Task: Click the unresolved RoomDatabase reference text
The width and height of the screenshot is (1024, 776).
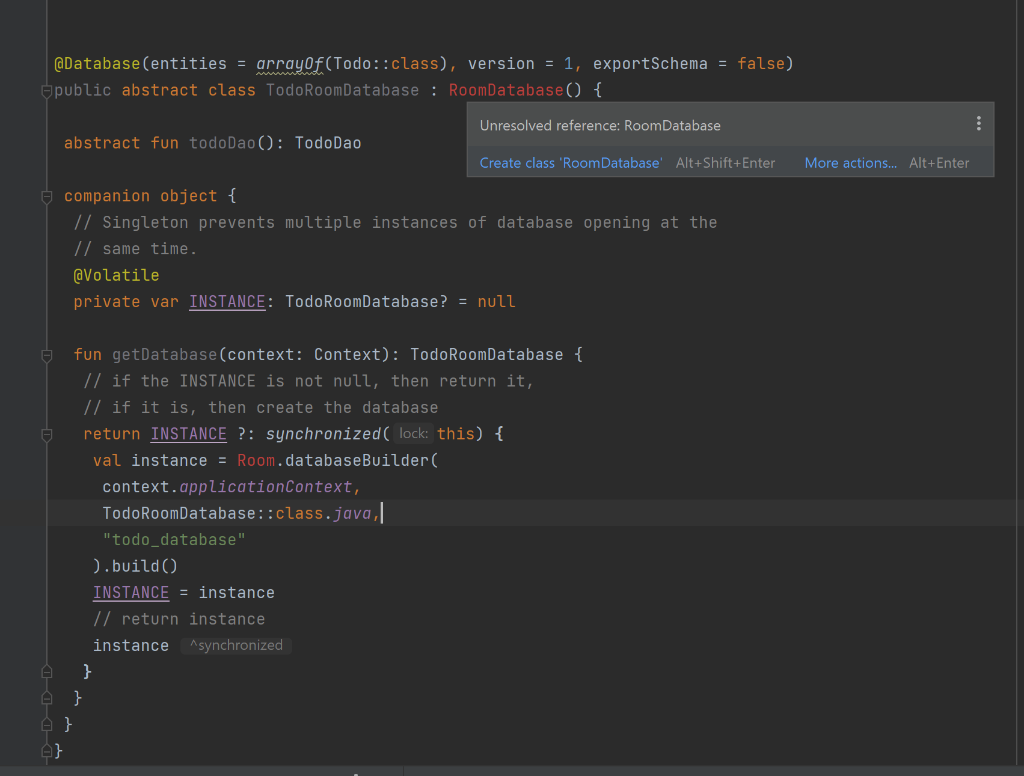Action: pos(506,89)
